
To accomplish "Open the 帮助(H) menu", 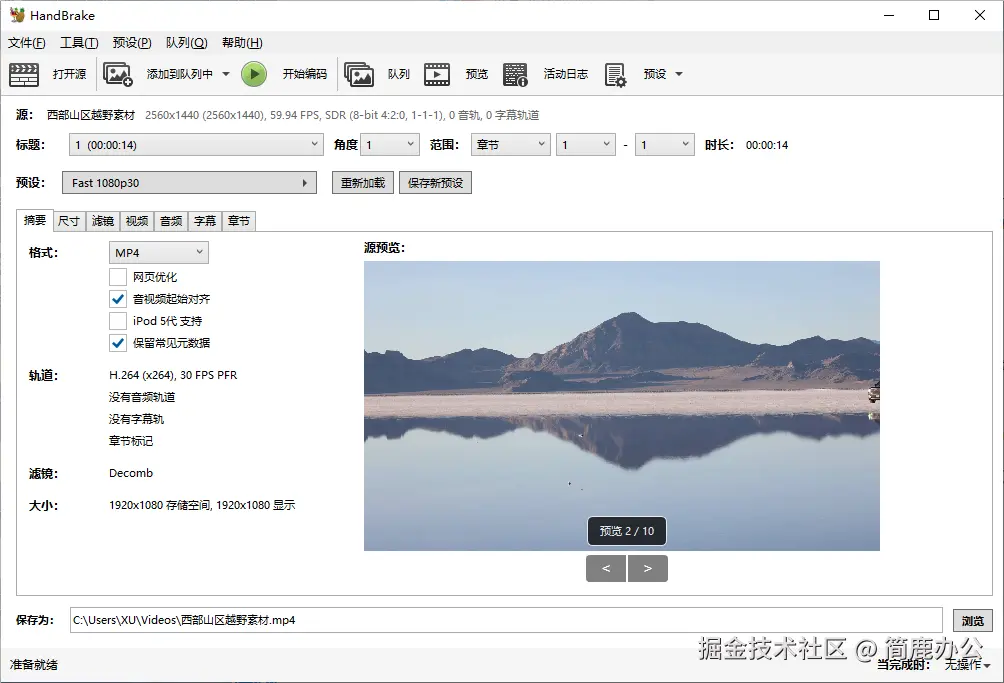I will [x=242, y=43].
